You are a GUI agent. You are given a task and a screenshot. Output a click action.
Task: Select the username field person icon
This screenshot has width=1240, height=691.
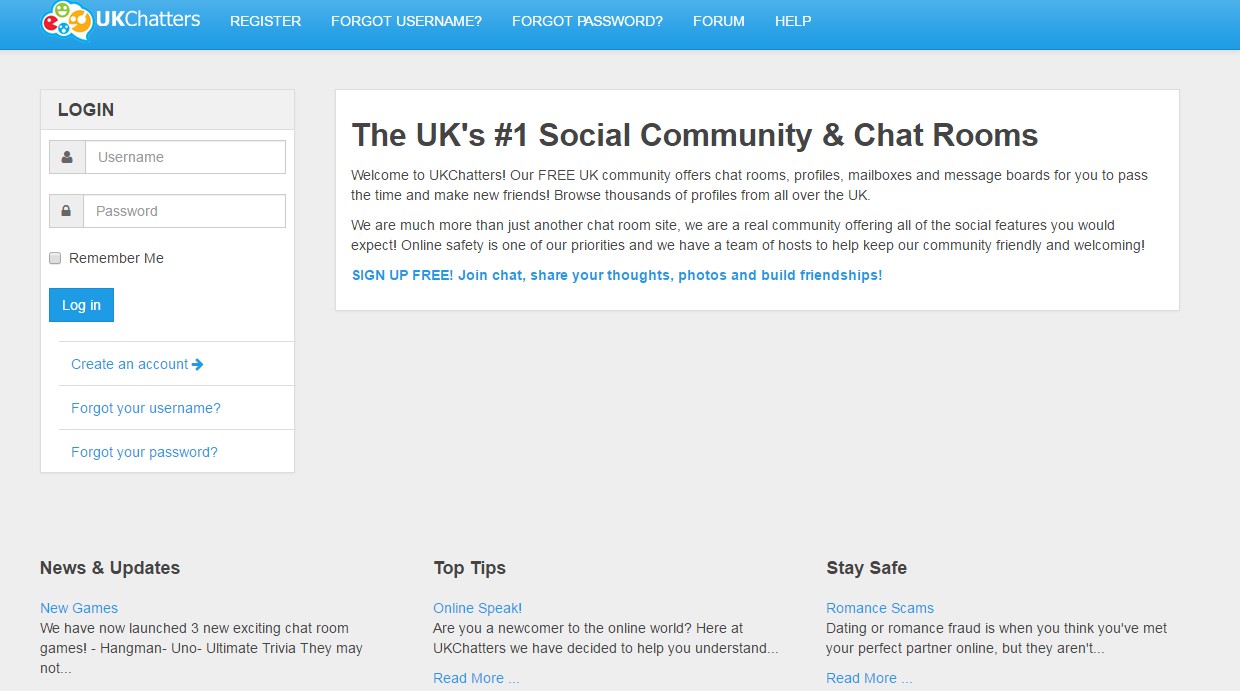point(66,156)
